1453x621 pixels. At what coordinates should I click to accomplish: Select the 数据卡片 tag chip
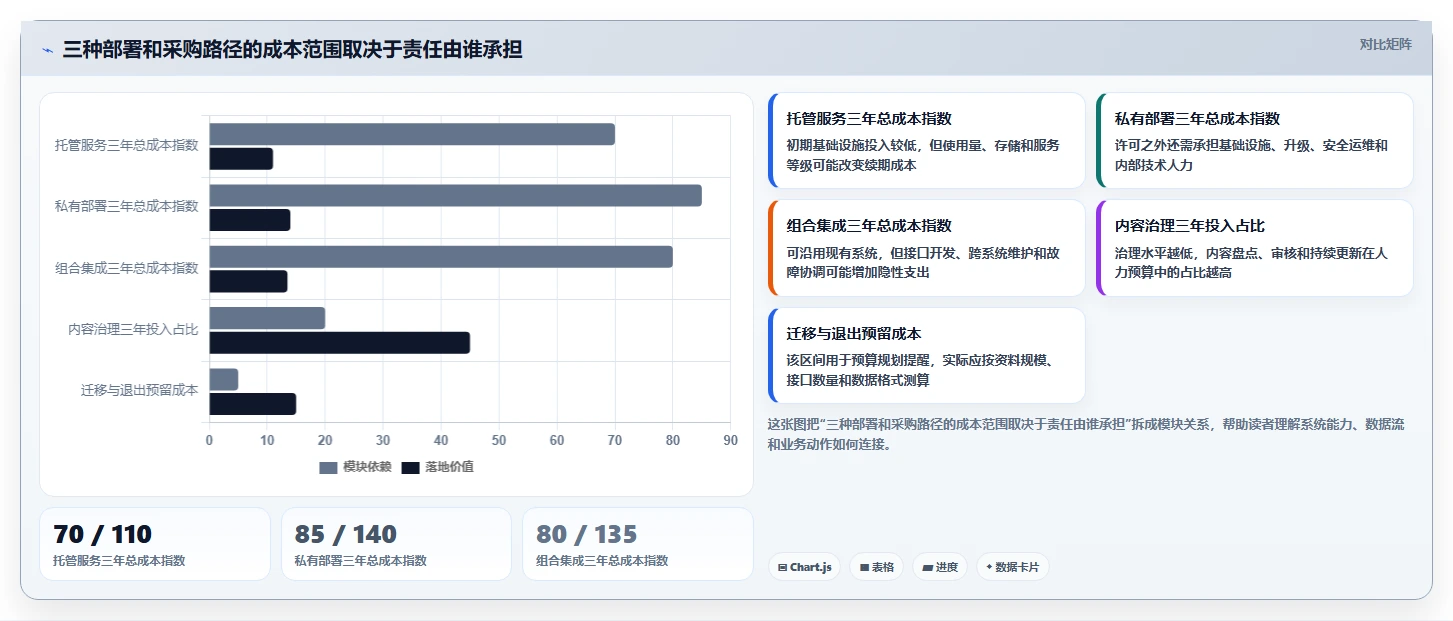point(1012,567)
